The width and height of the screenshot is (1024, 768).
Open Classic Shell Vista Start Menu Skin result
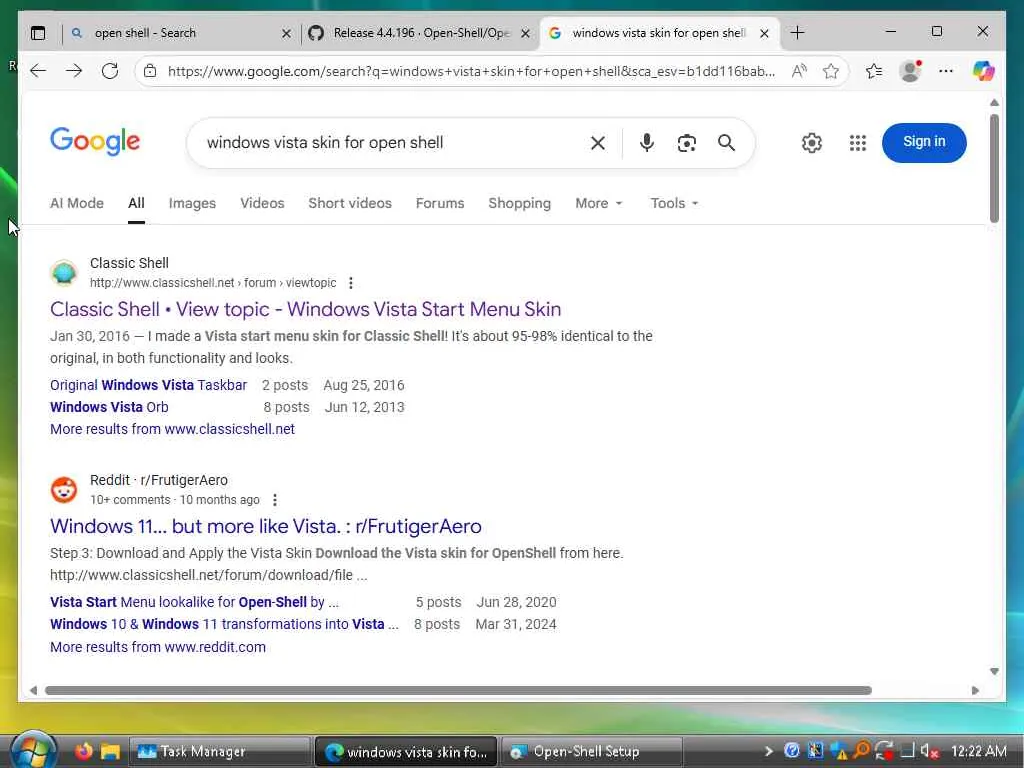click(x=305, y=309)
